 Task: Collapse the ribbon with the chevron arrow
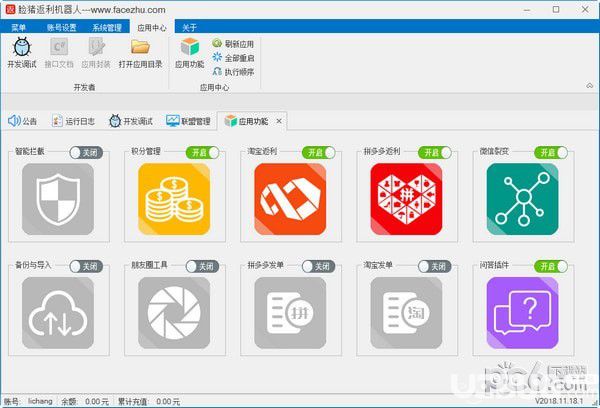point(590,86)
